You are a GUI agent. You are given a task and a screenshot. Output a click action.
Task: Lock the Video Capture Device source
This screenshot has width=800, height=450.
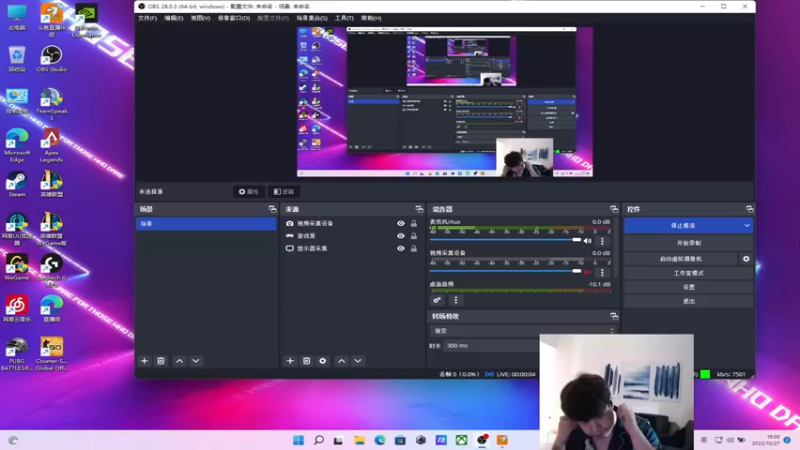(x=414, y=223)
